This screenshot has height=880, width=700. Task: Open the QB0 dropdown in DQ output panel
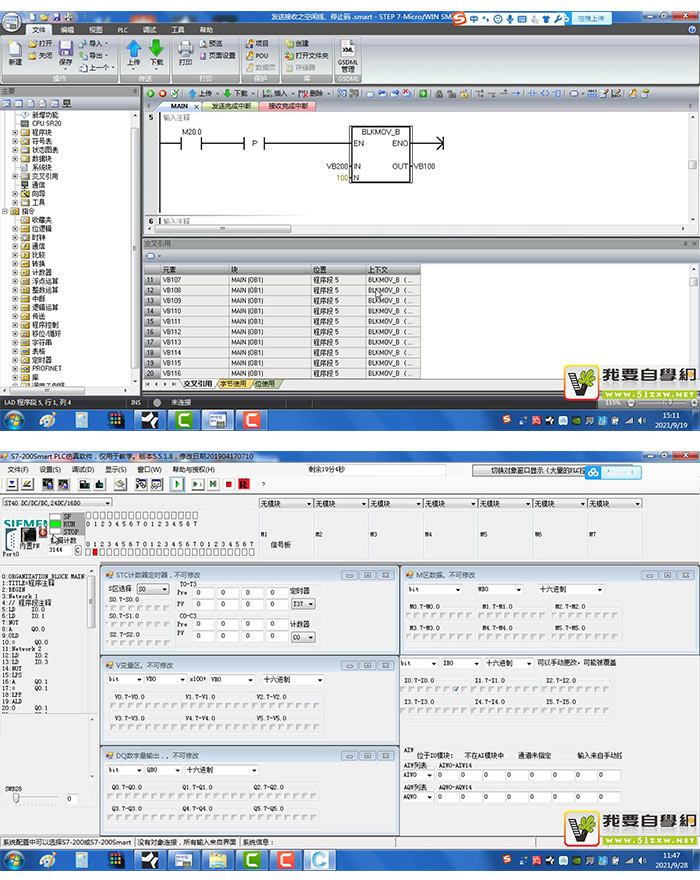pos(162,770)
